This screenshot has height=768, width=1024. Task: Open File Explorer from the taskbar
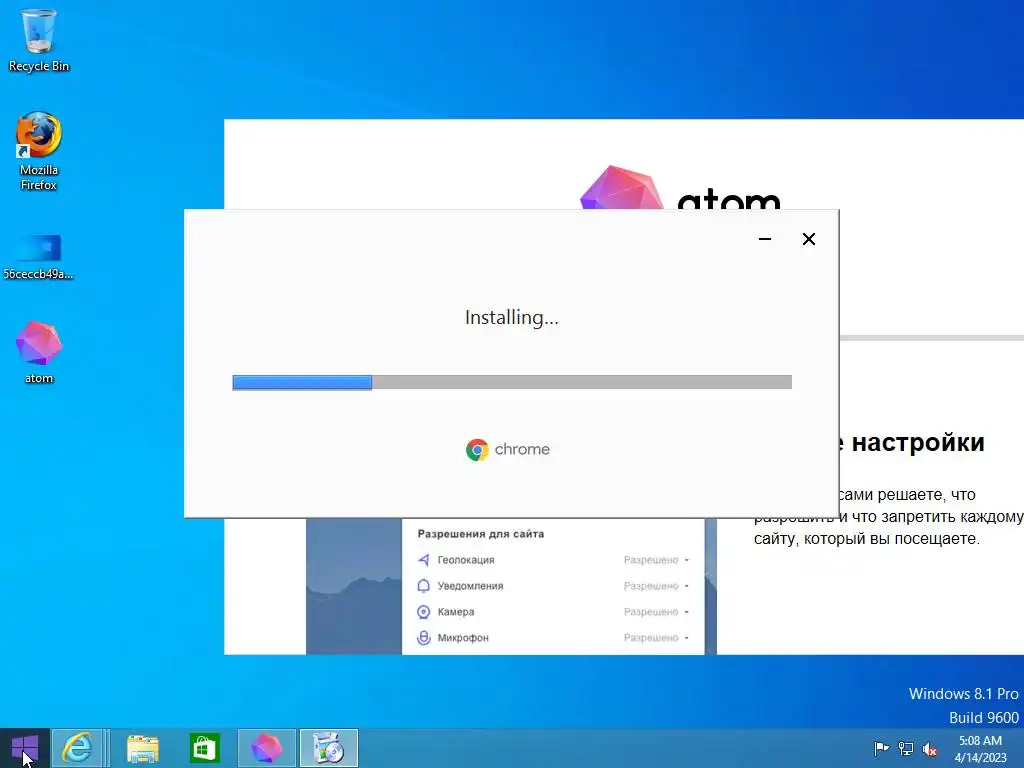(142, 748)
